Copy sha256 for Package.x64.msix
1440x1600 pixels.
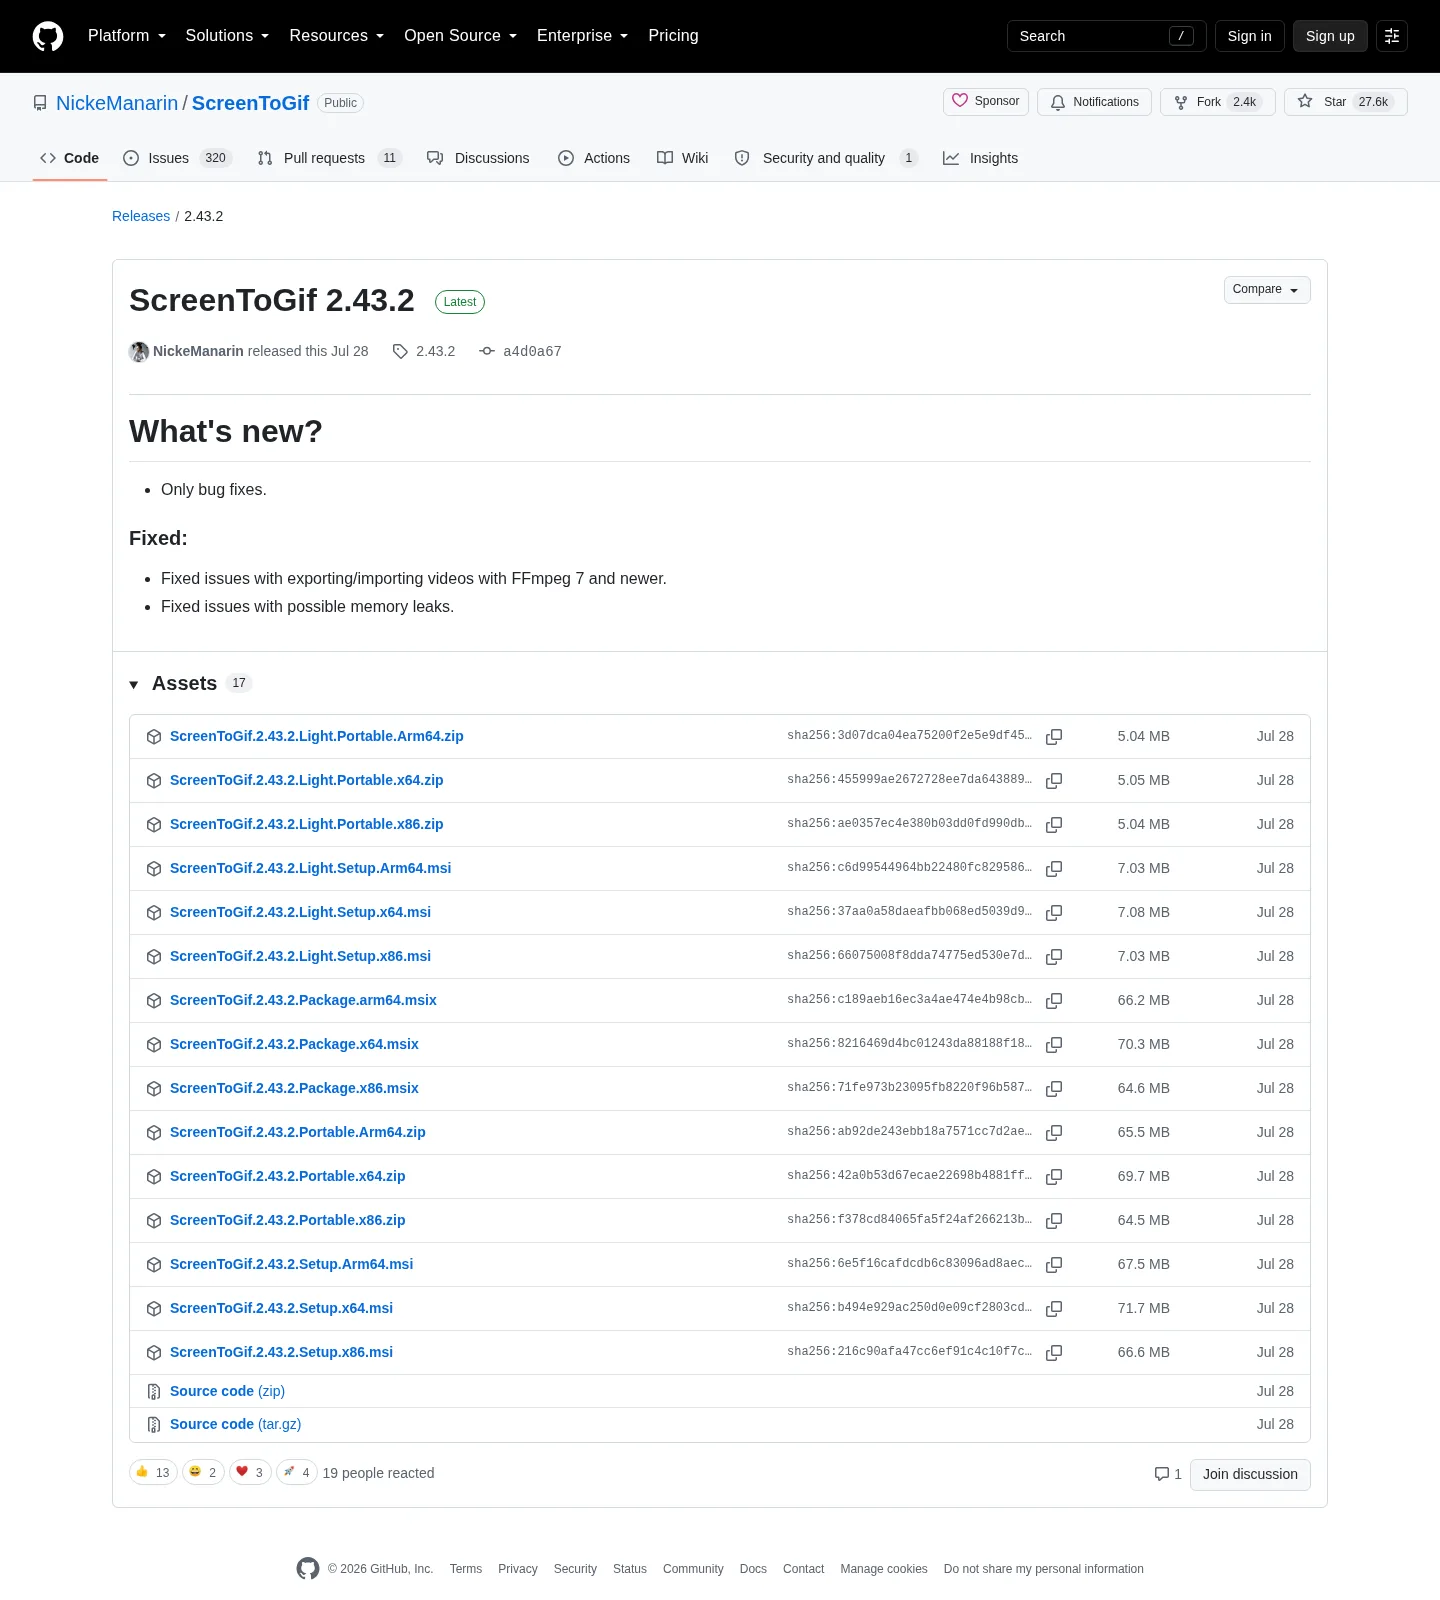click(x=1054, y=1045)
